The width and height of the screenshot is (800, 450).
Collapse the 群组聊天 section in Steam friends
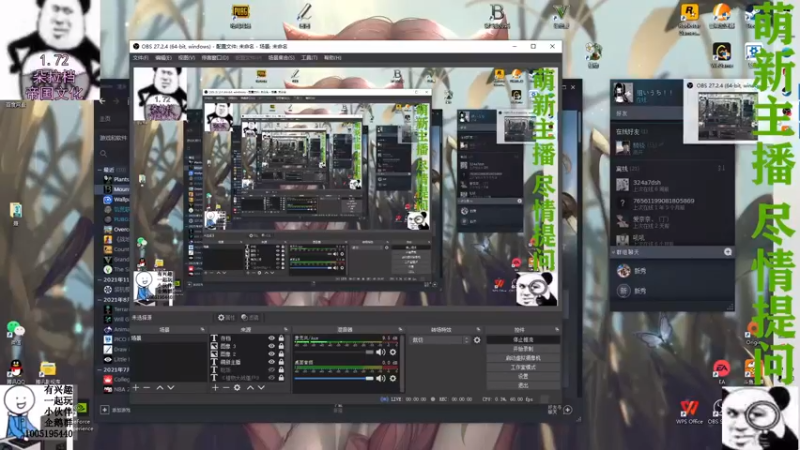tap(613, 252)
